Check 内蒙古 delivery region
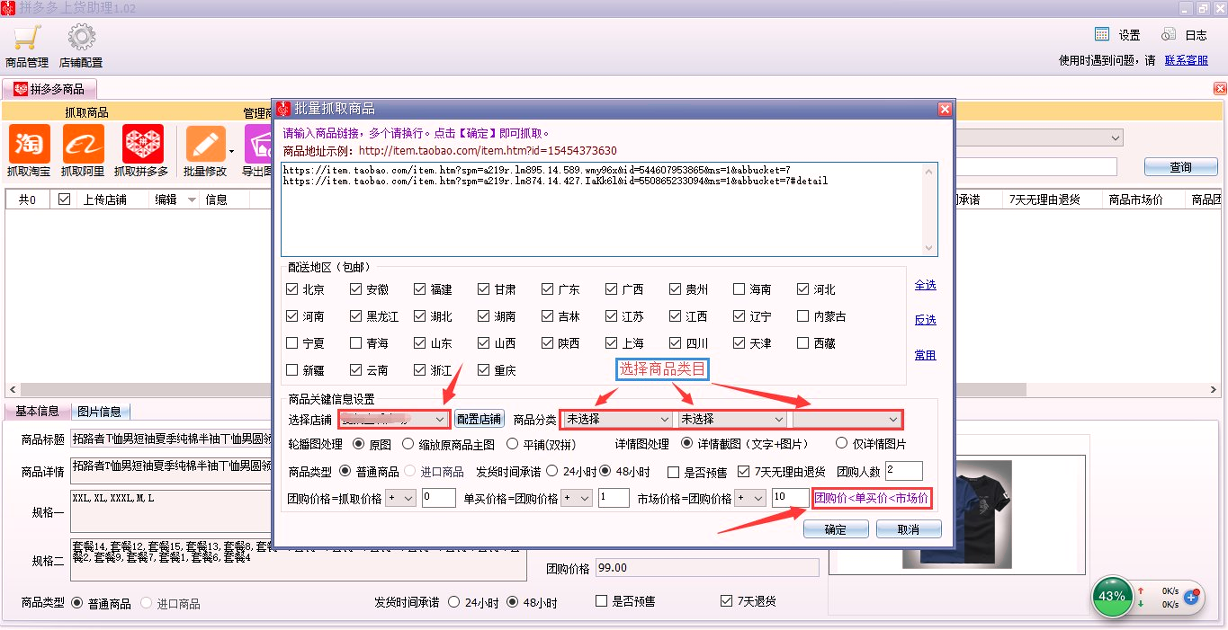 coord(803,317)
